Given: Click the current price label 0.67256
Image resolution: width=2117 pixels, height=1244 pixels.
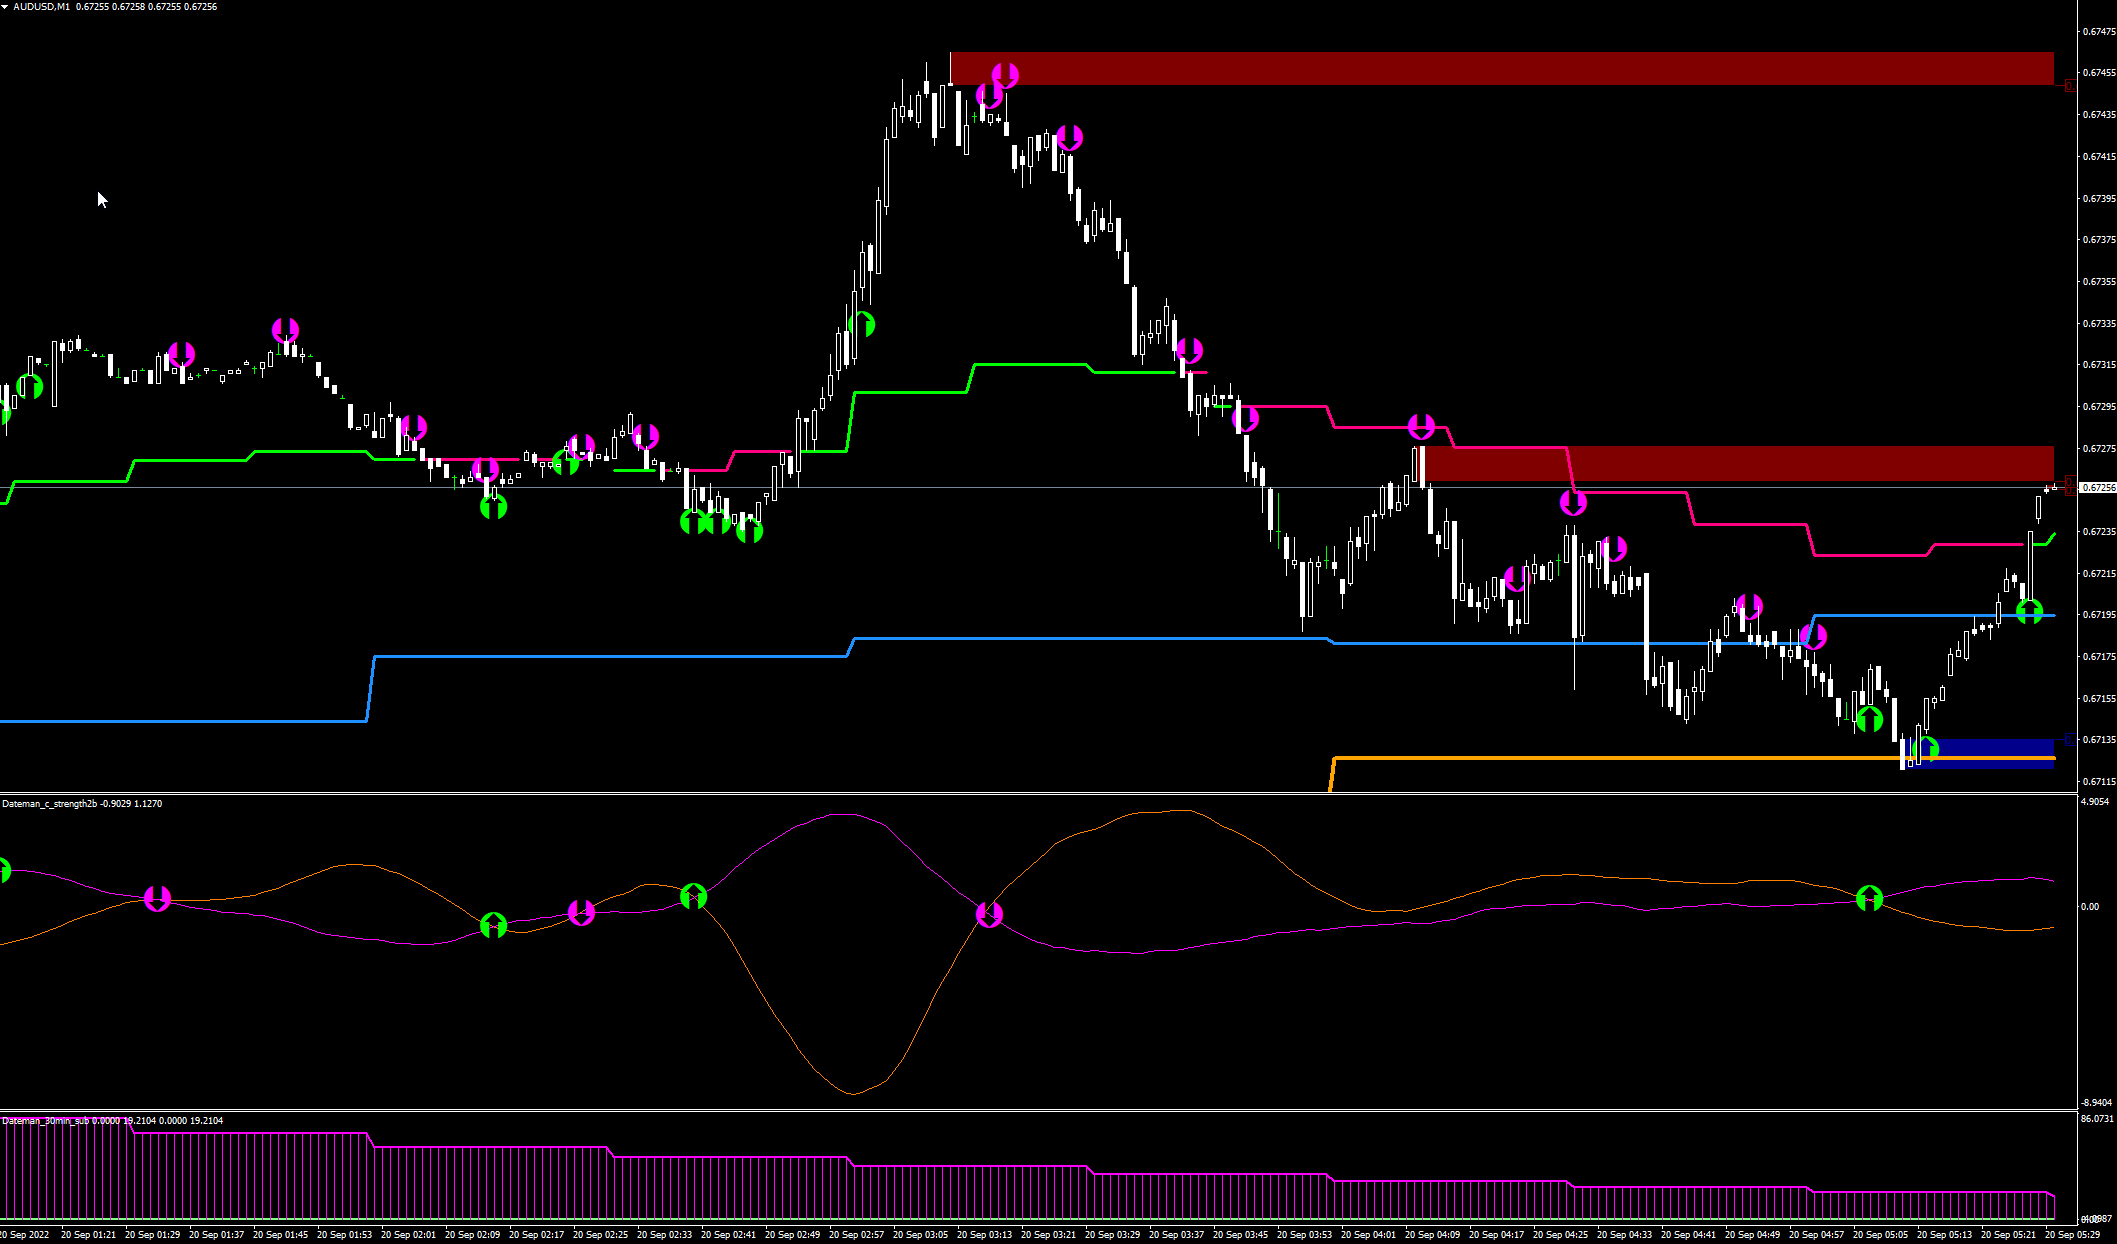Looking at the screenshot, I should point(2097,488).
